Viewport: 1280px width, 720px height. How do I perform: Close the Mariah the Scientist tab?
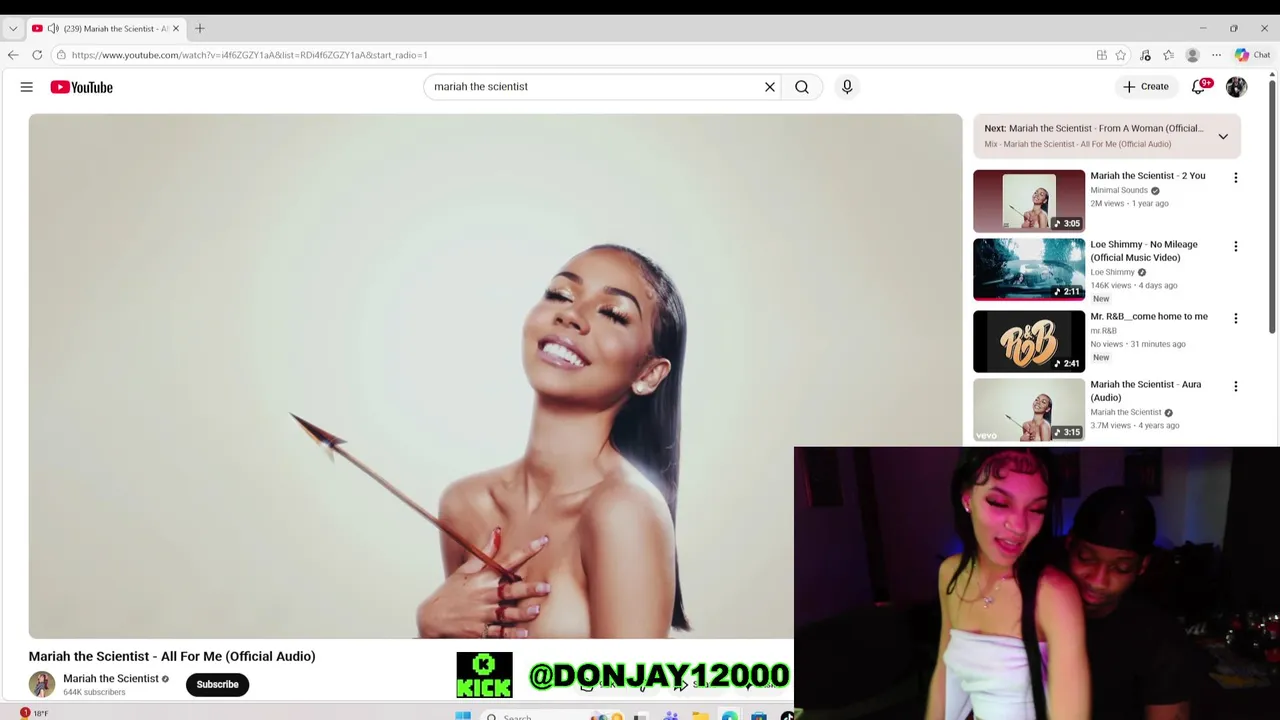(176, 28)
